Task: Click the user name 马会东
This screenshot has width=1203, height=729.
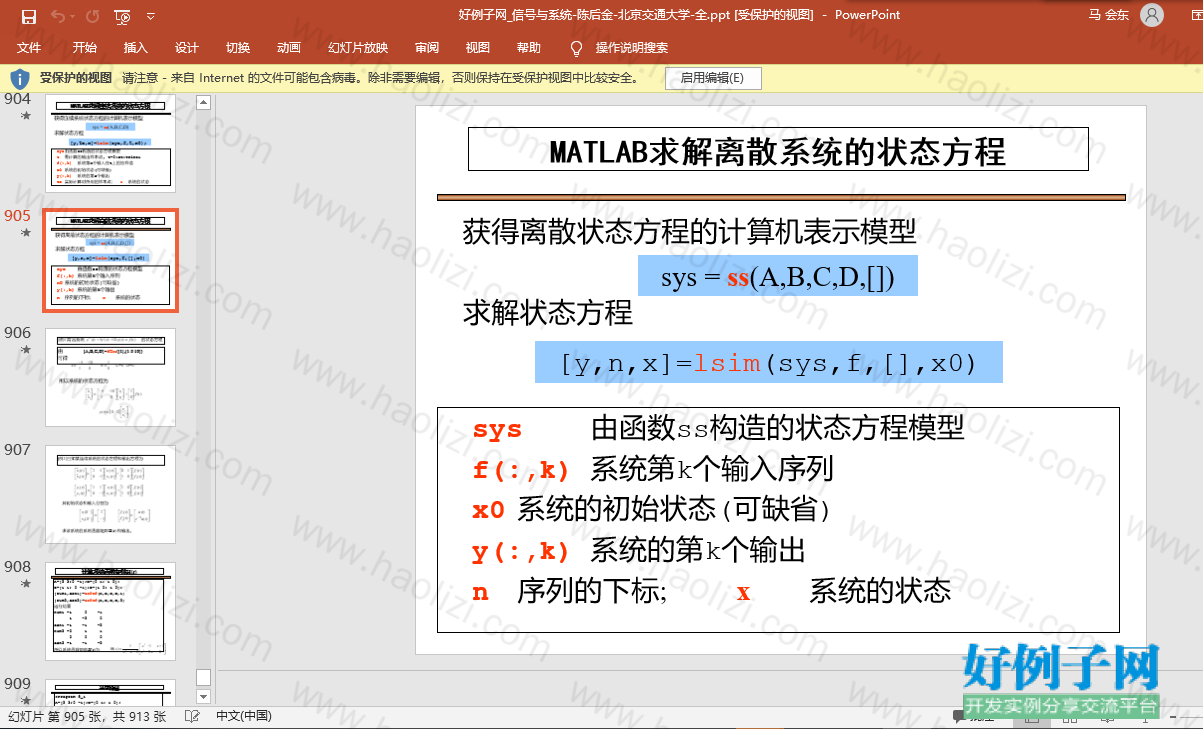Action: (1109, 15)
